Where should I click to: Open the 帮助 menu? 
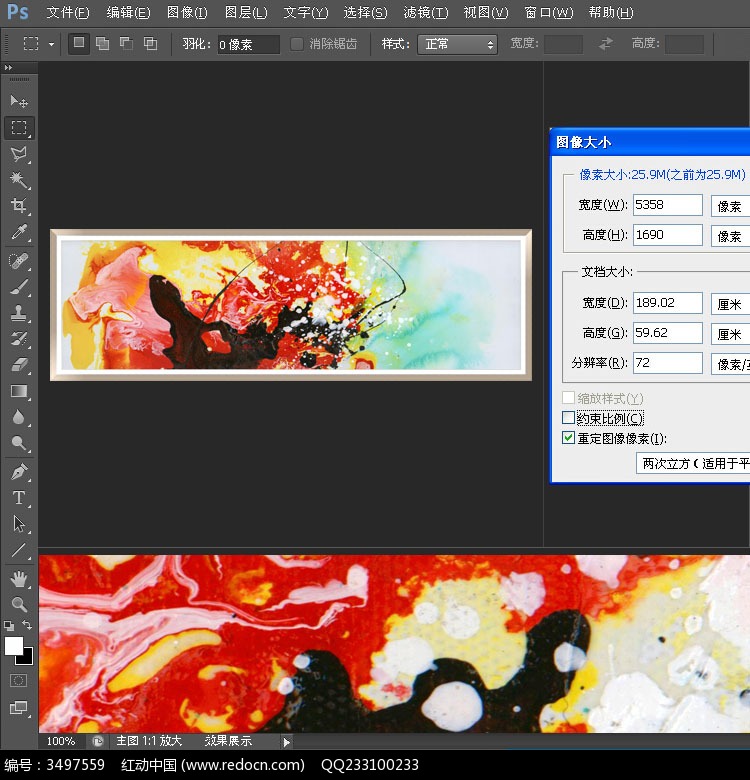coord(611,12)
